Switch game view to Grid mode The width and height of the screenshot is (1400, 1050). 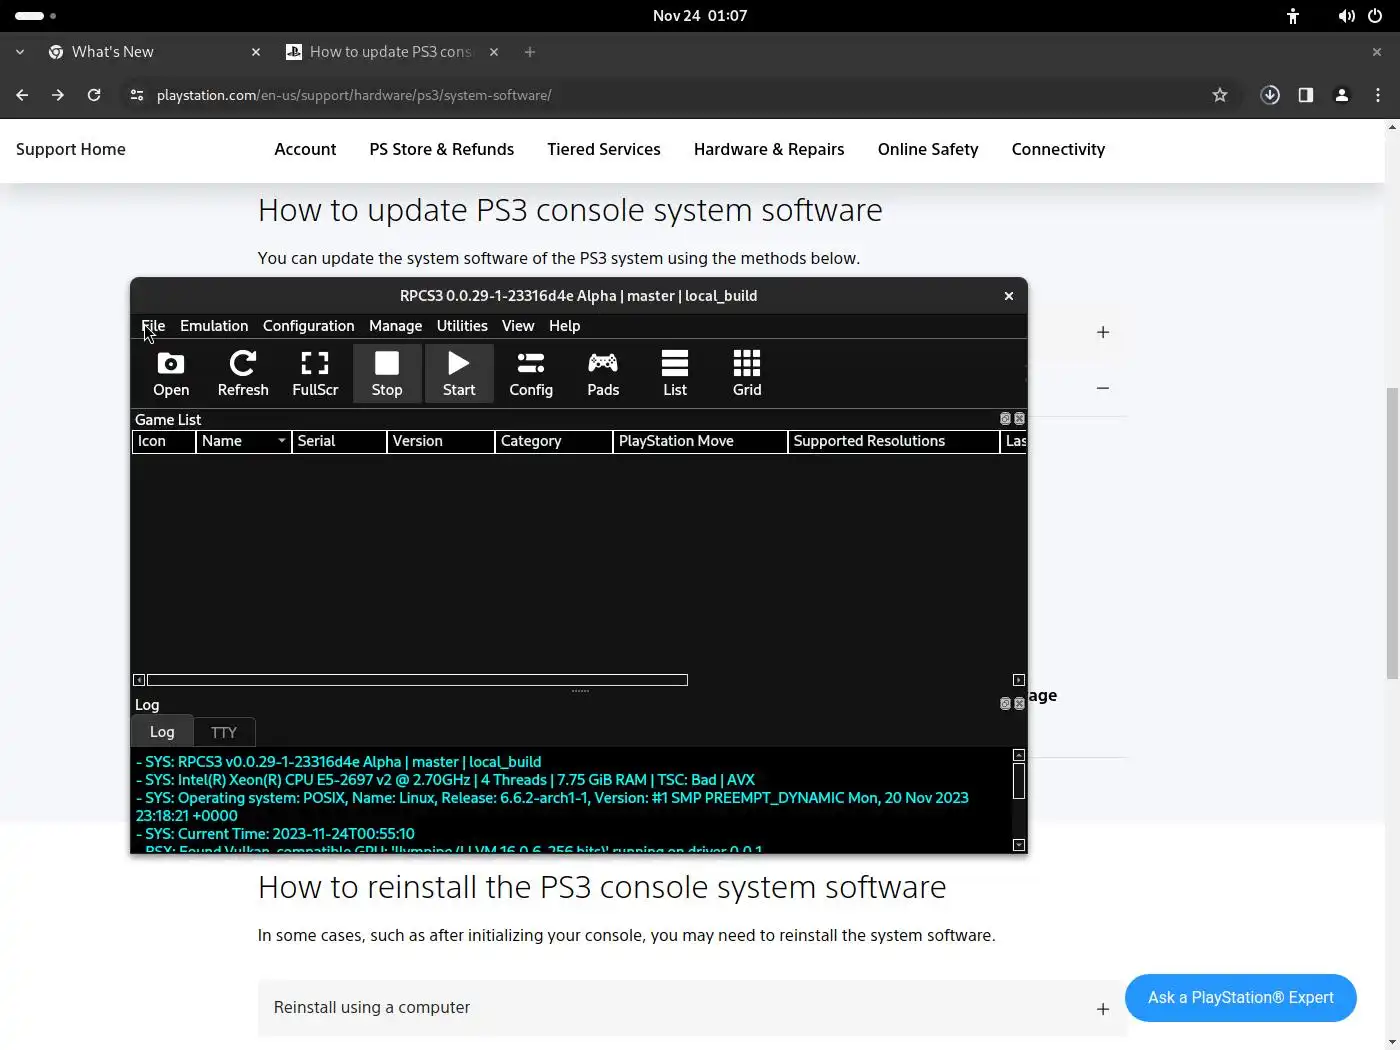click(x=747, y=373)
